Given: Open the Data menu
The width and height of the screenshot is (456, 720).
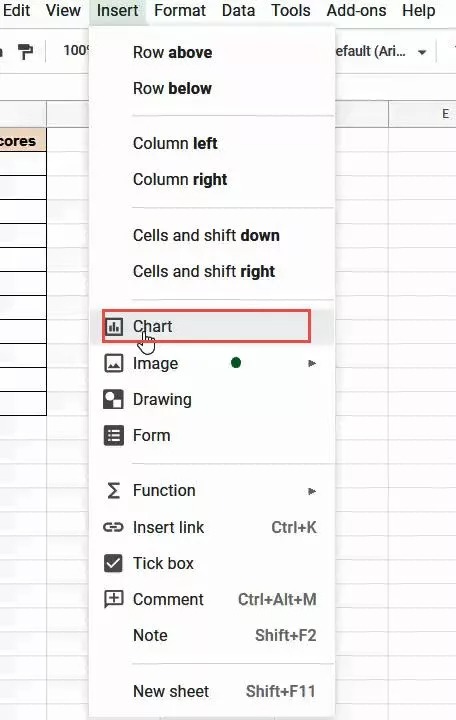Looking at the screenshot, I should pyautogui.click(x=238, y=10).
